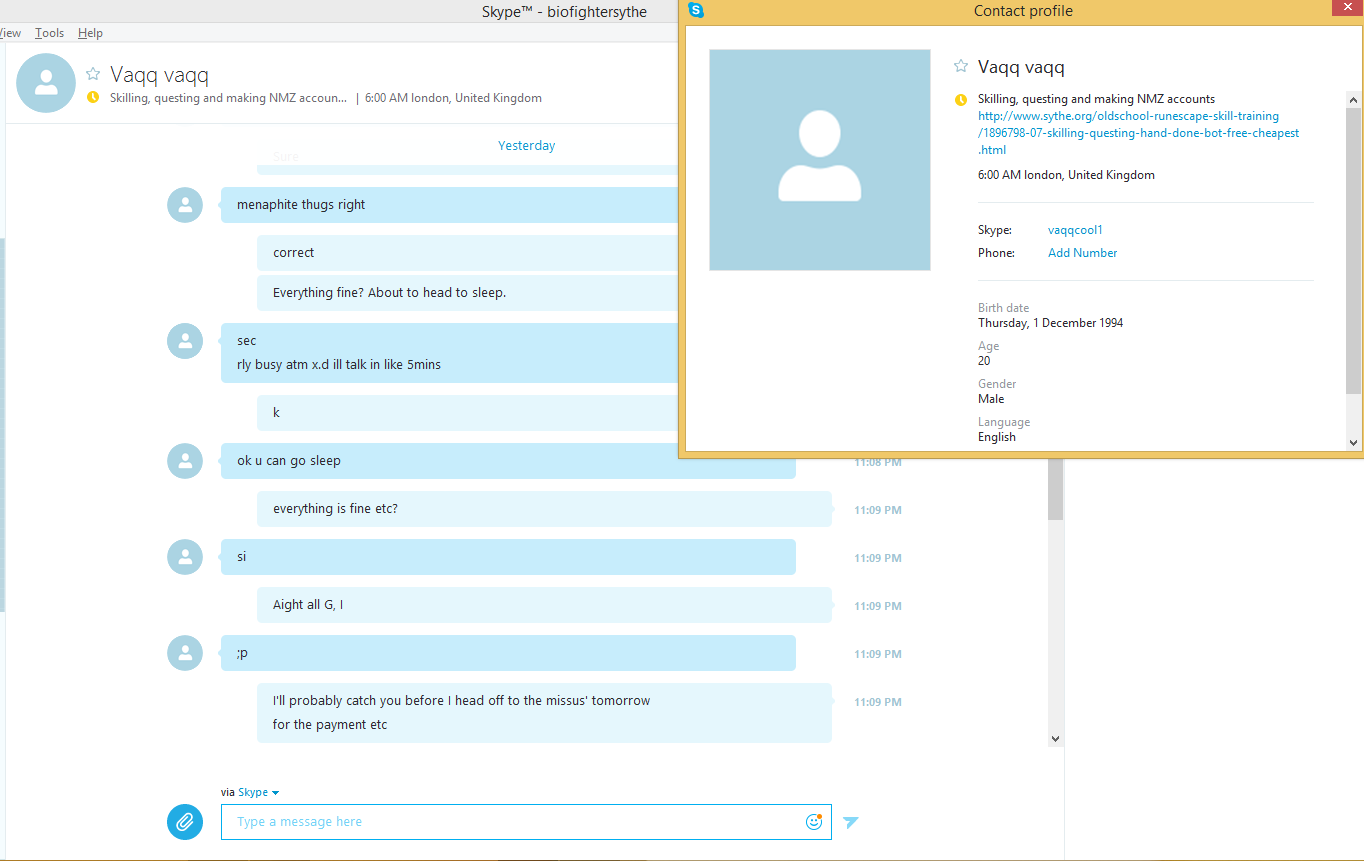The height and width of the screenshot is (861, 1364).
Task: Click the send message arrow icon
Action: [851, 822]
